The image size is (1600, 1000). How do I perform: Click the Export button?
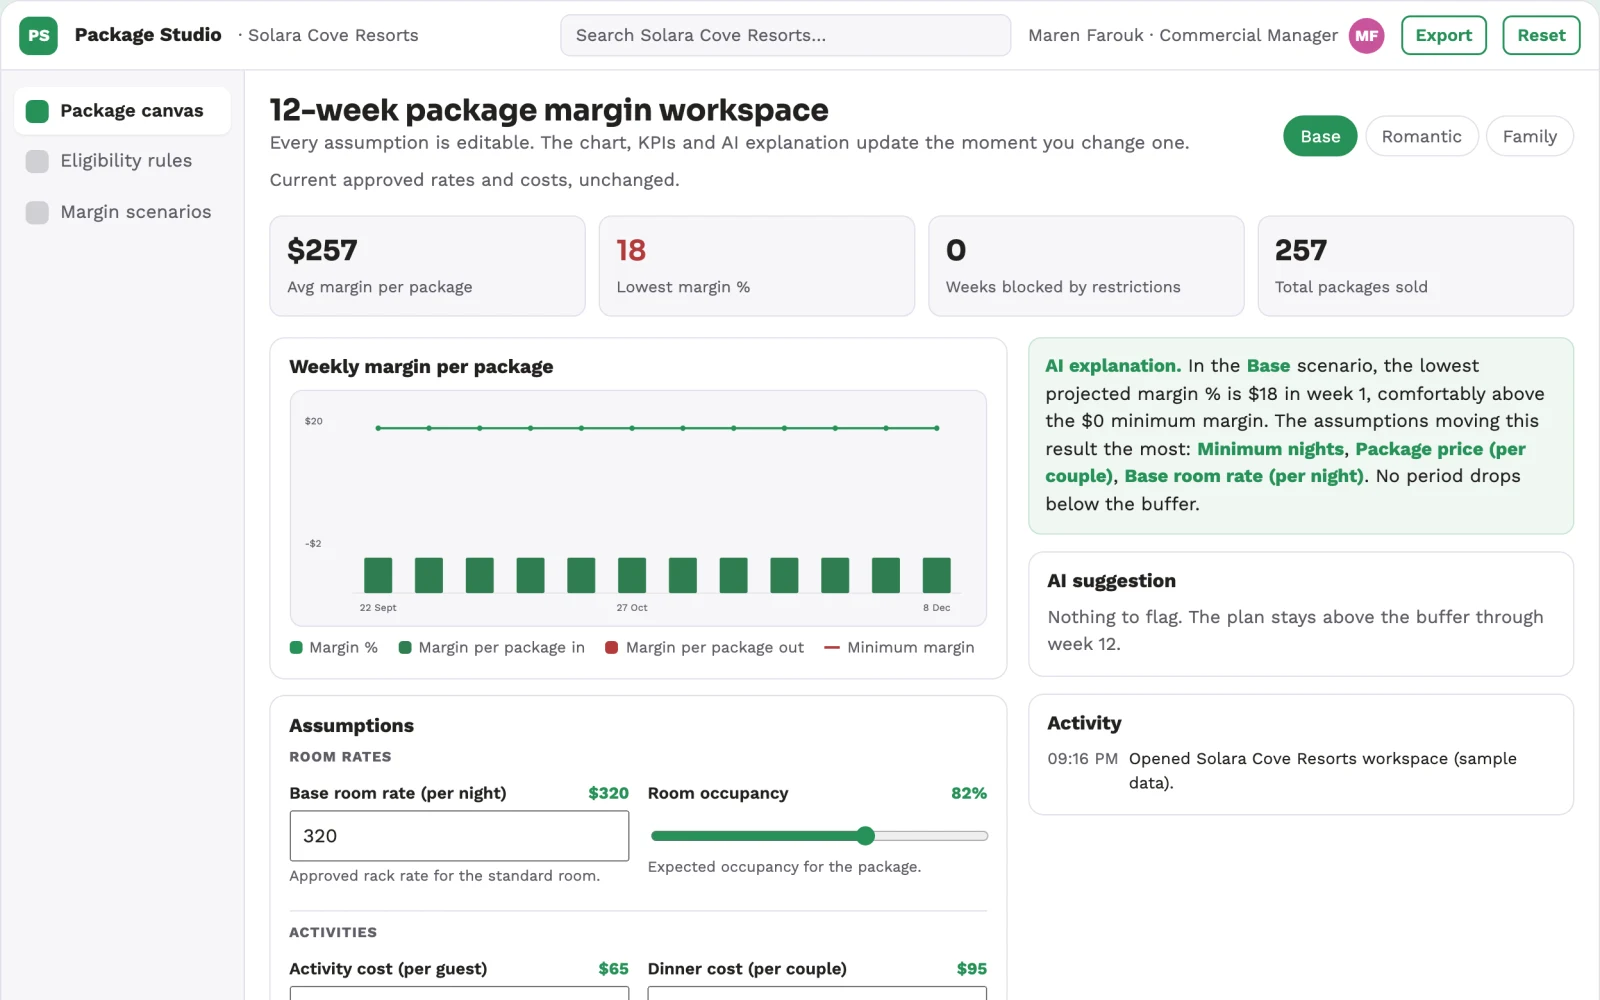point(1443,35)
